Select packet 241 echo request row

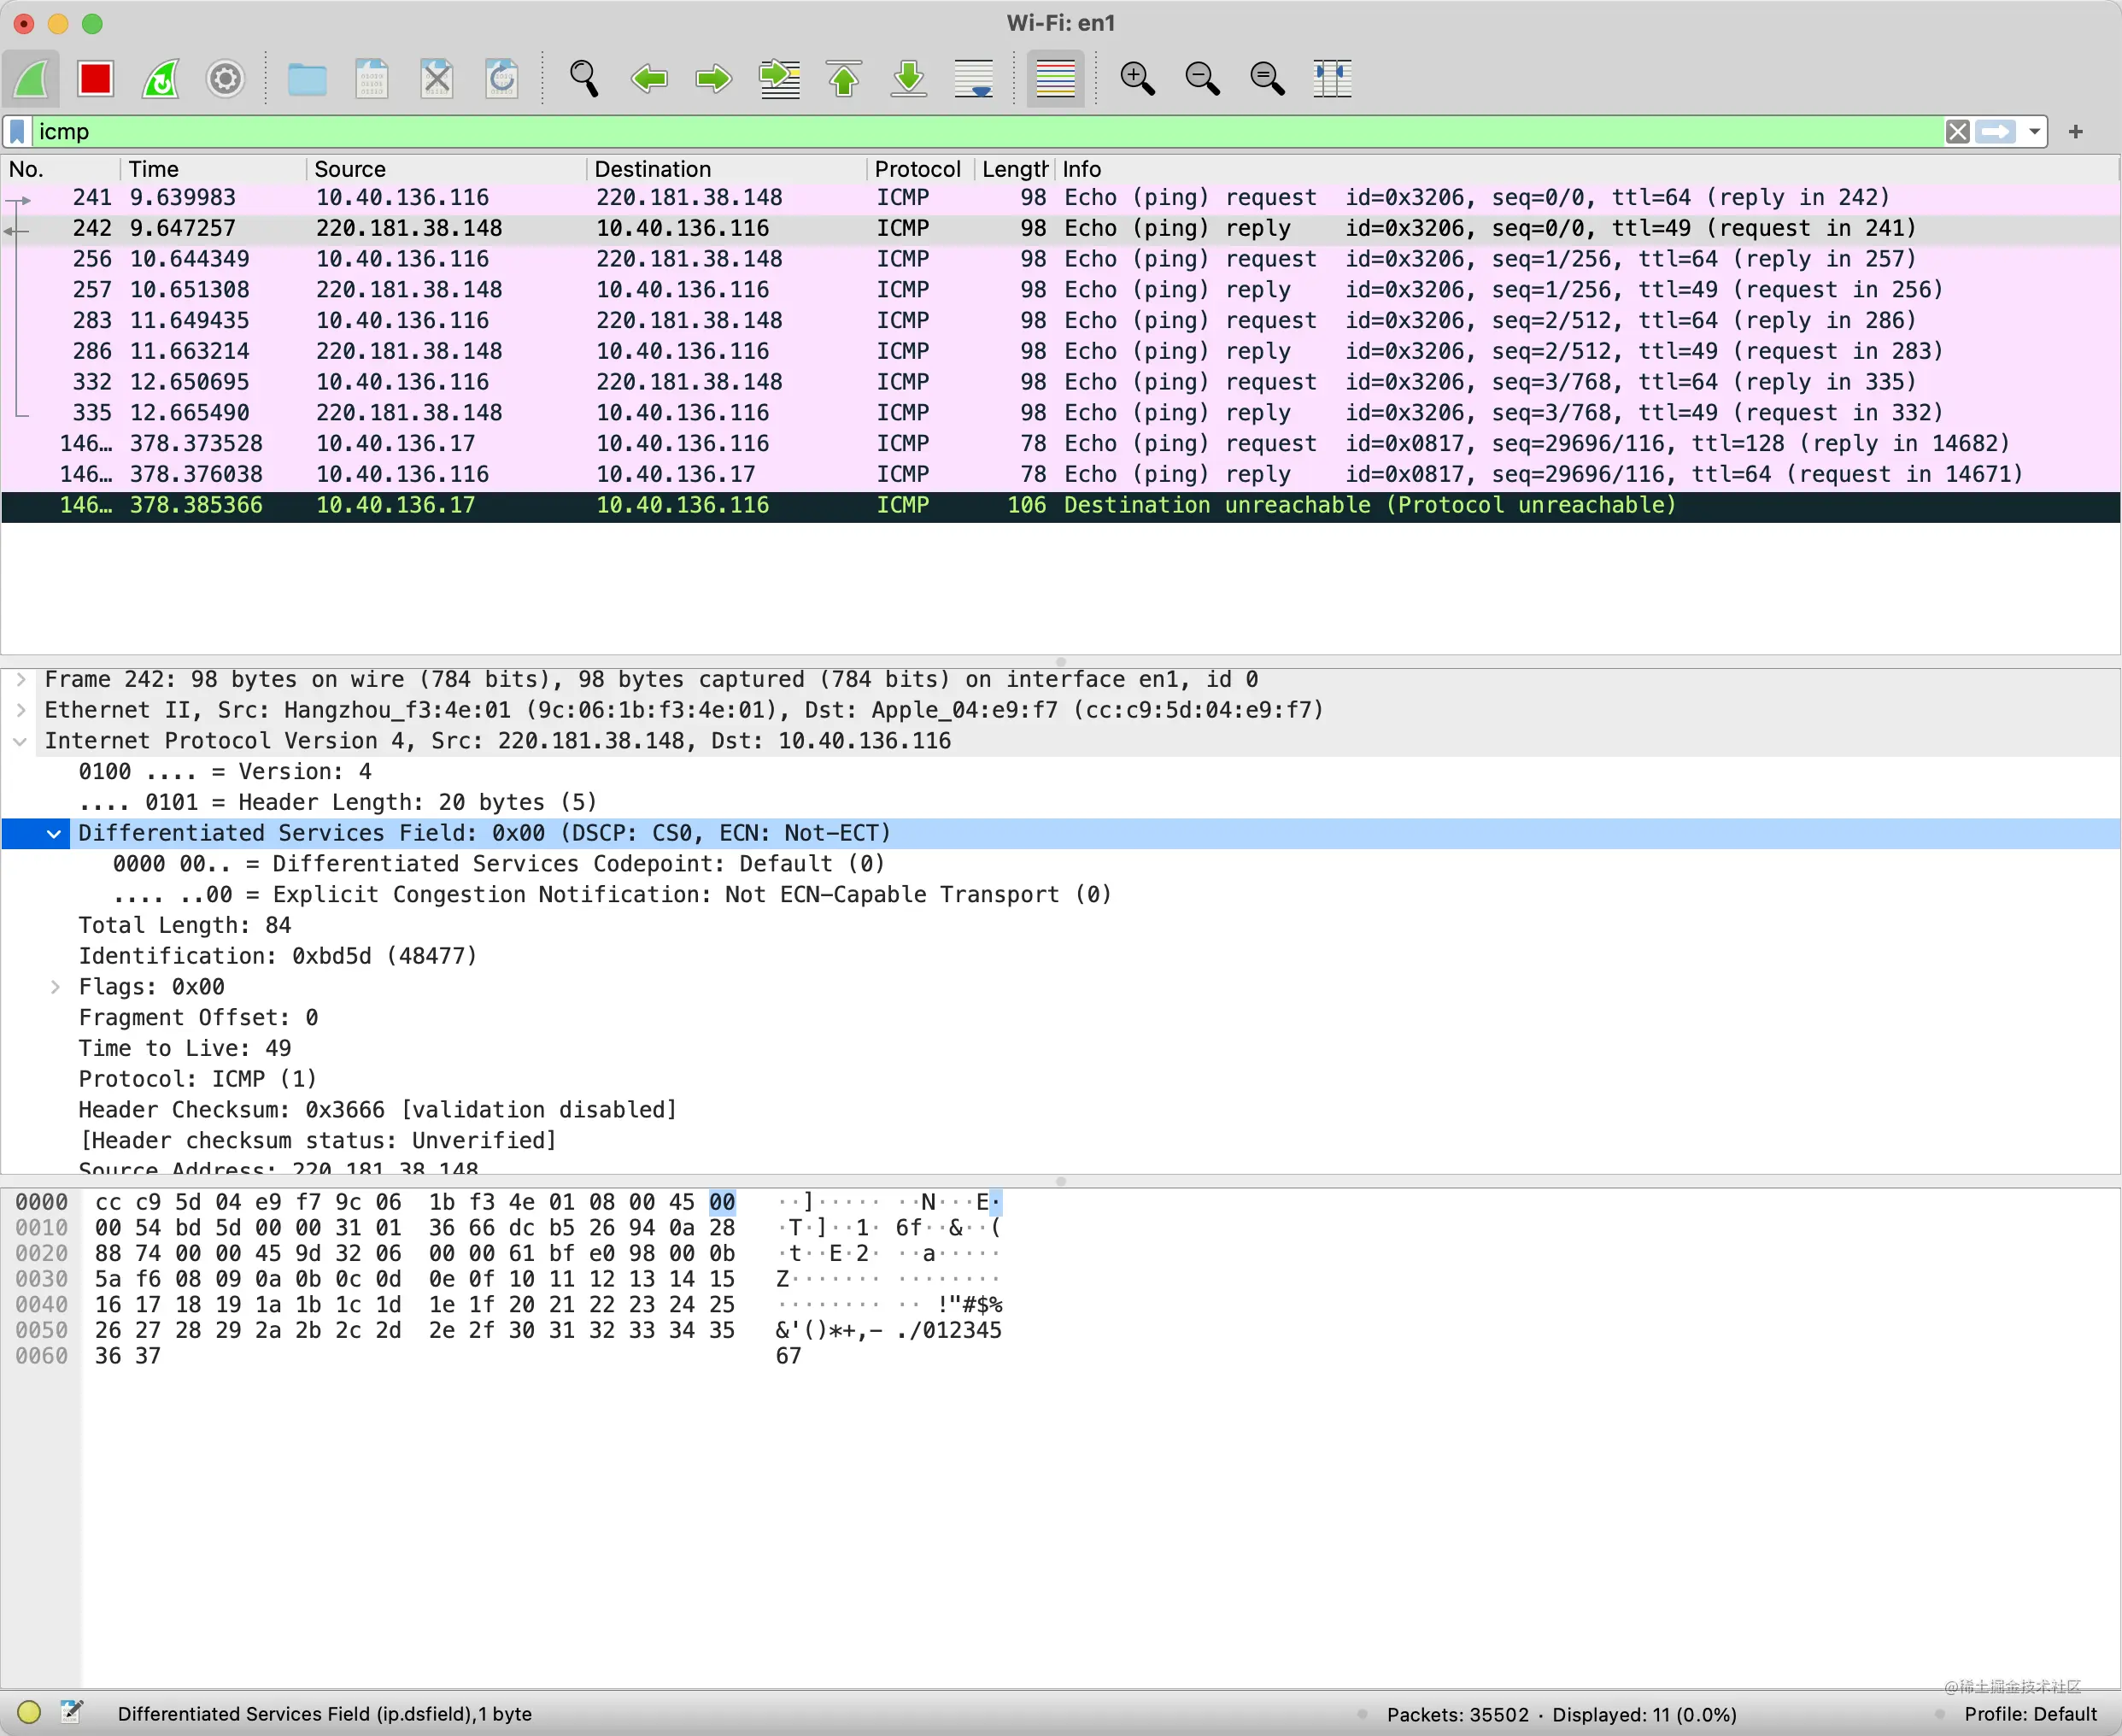tap(1060, 198)
